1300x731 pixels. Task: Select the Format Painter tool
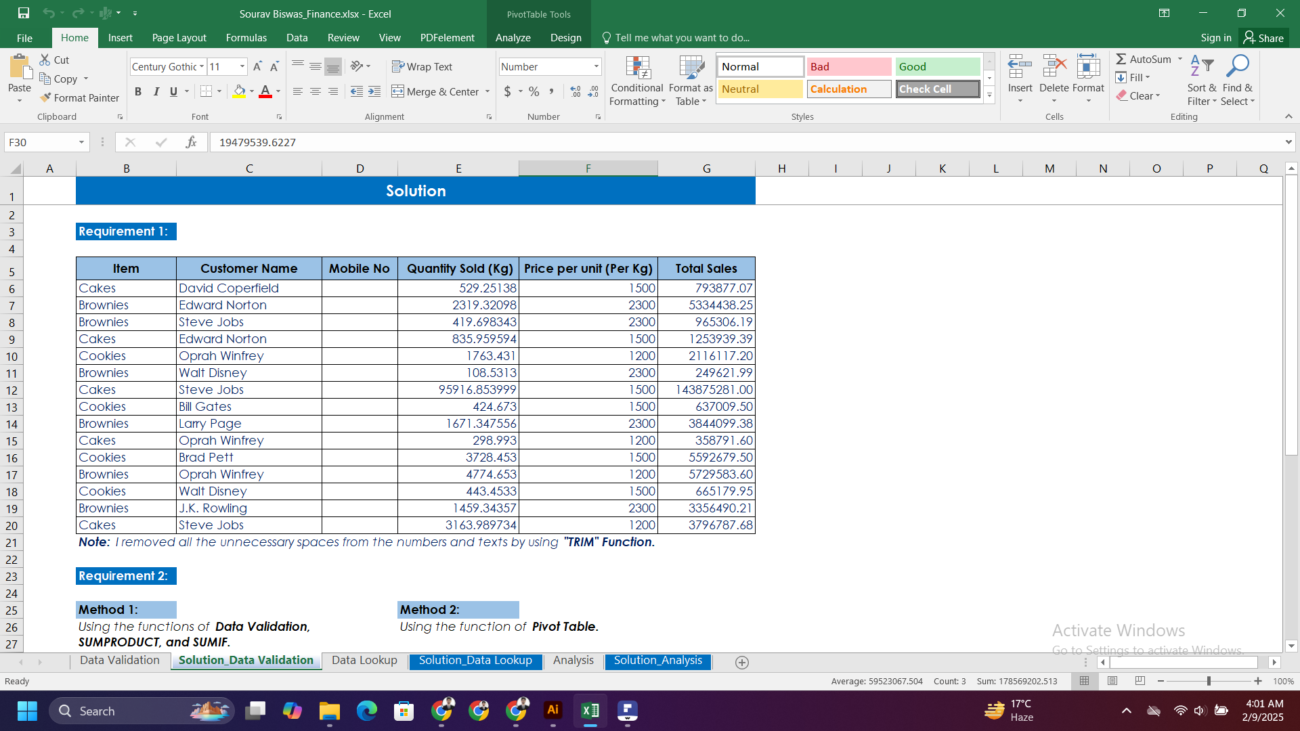pyautogui.click(x=79, y=98)
